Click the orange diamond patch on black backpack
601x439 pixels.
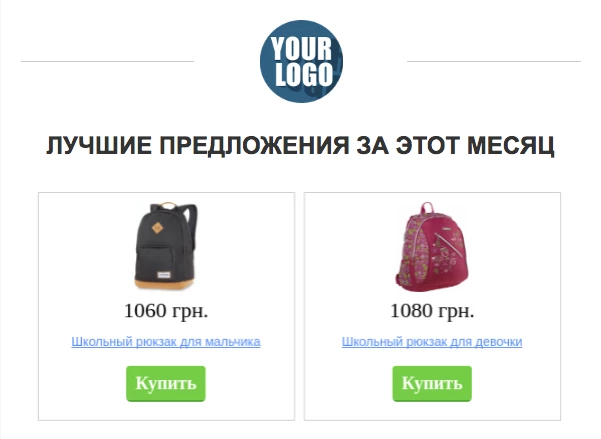(x=157, y=229)
